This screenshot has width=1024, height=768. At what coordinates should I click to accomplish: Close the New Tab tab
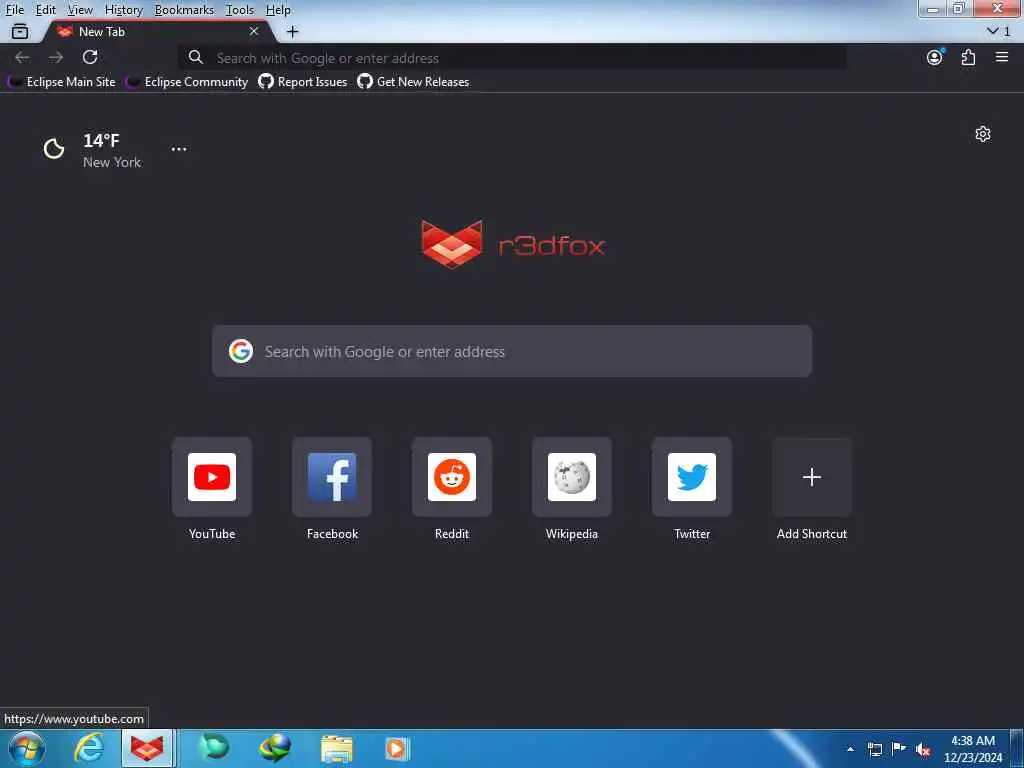[254, 31]
